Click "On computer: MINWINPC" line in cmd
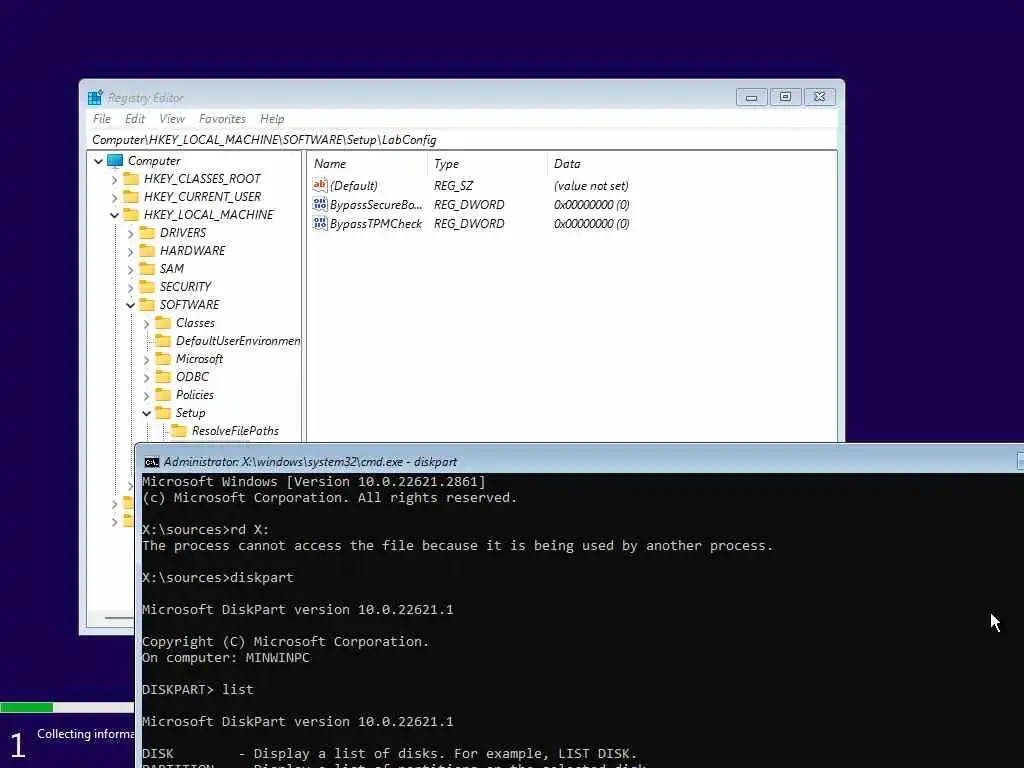 pos(226,658)
